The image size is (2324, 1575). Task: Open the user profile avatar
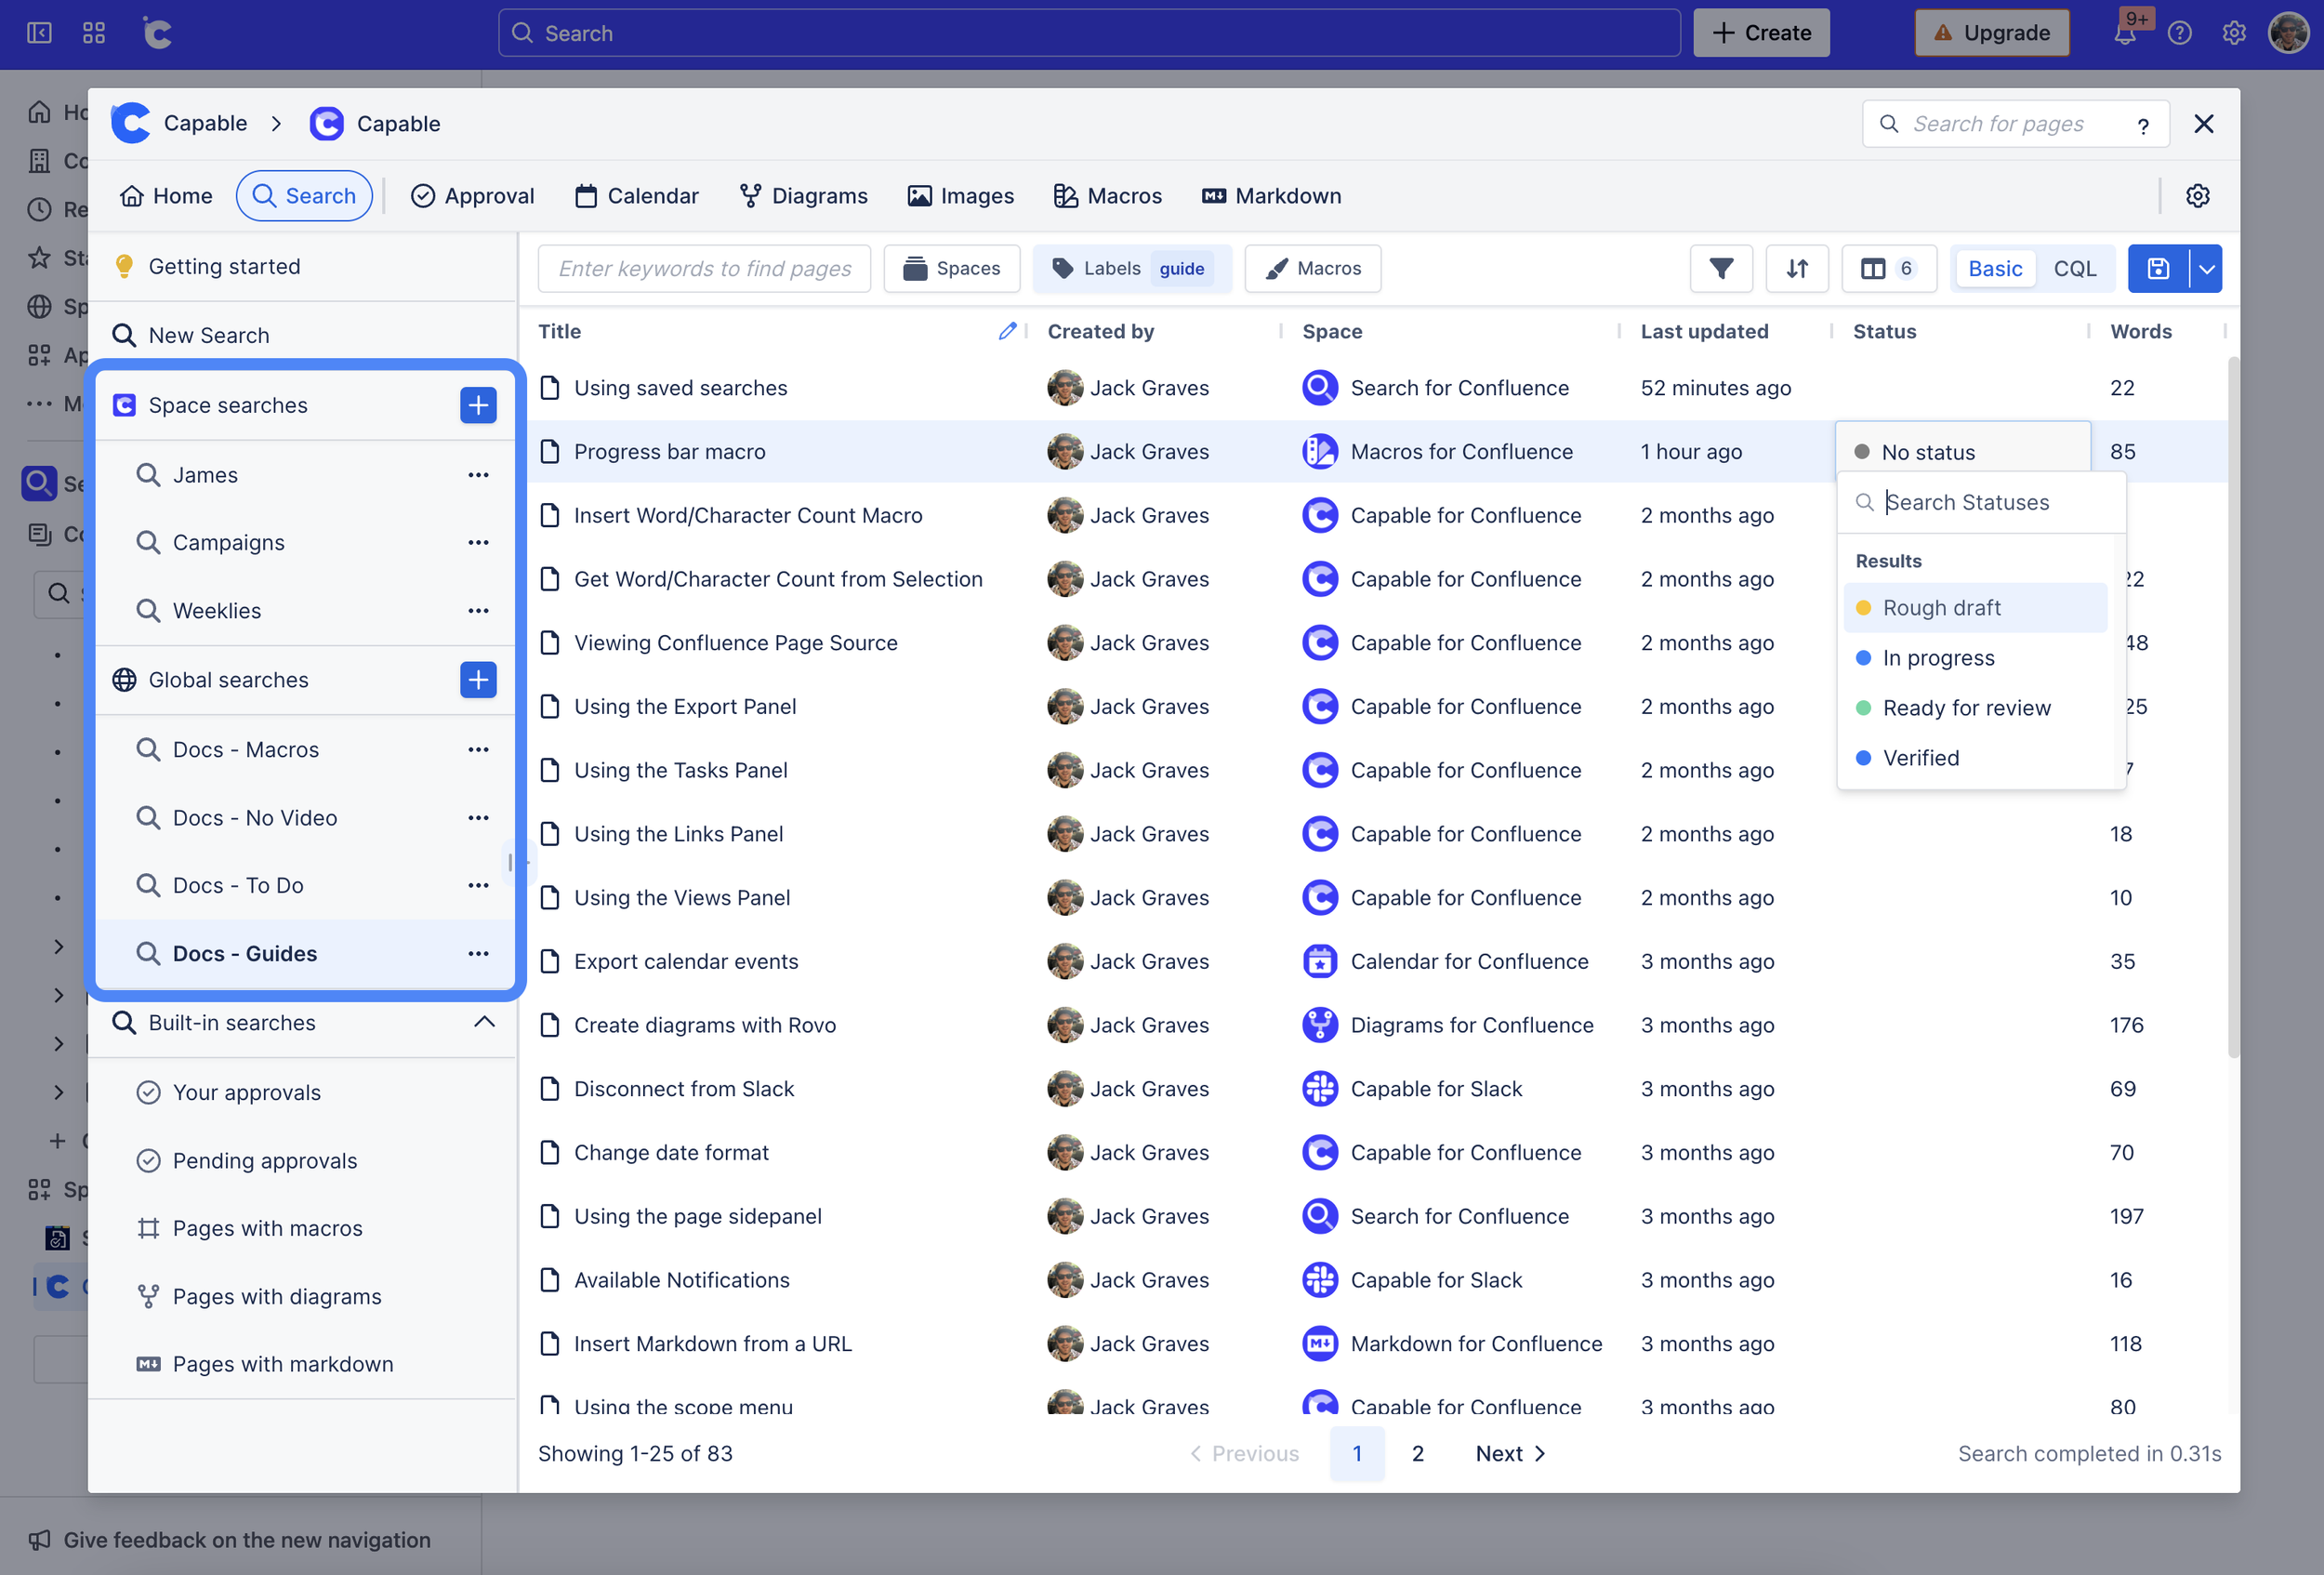(x=2288, y=33)
